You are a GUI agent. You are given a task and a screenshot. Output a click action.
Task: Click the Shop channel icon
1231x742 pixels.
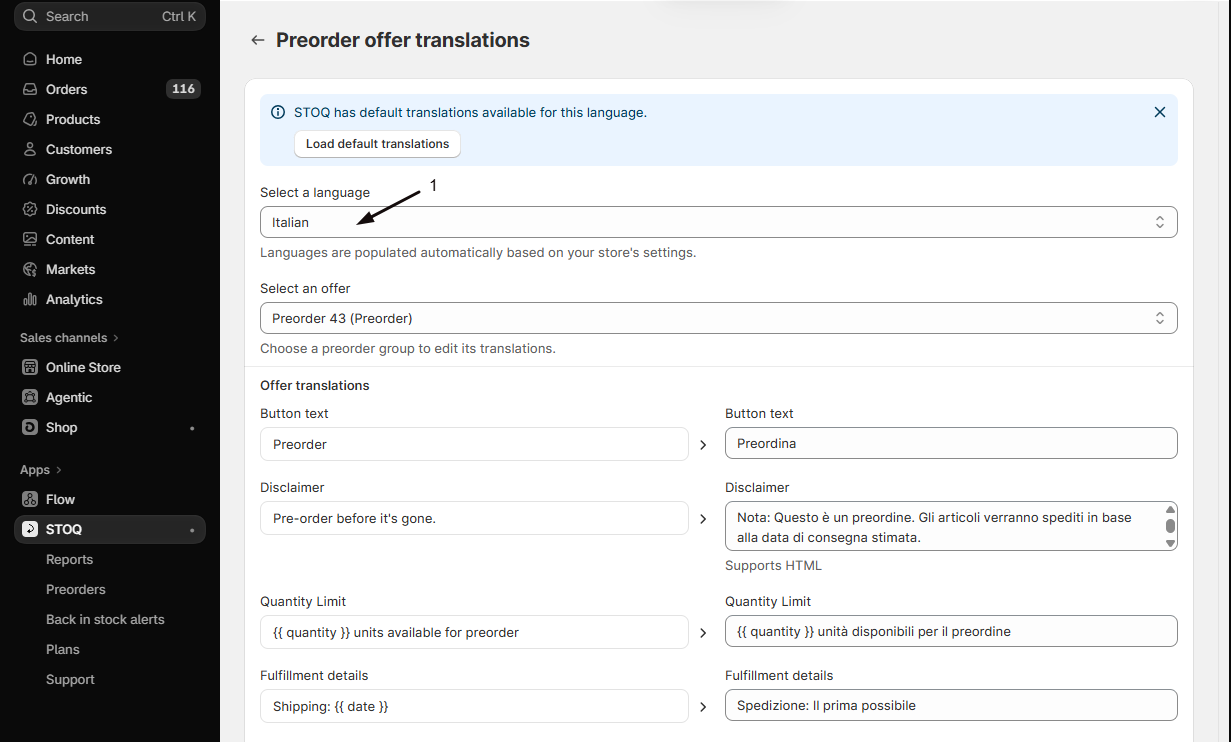click(x=30, y=427)
